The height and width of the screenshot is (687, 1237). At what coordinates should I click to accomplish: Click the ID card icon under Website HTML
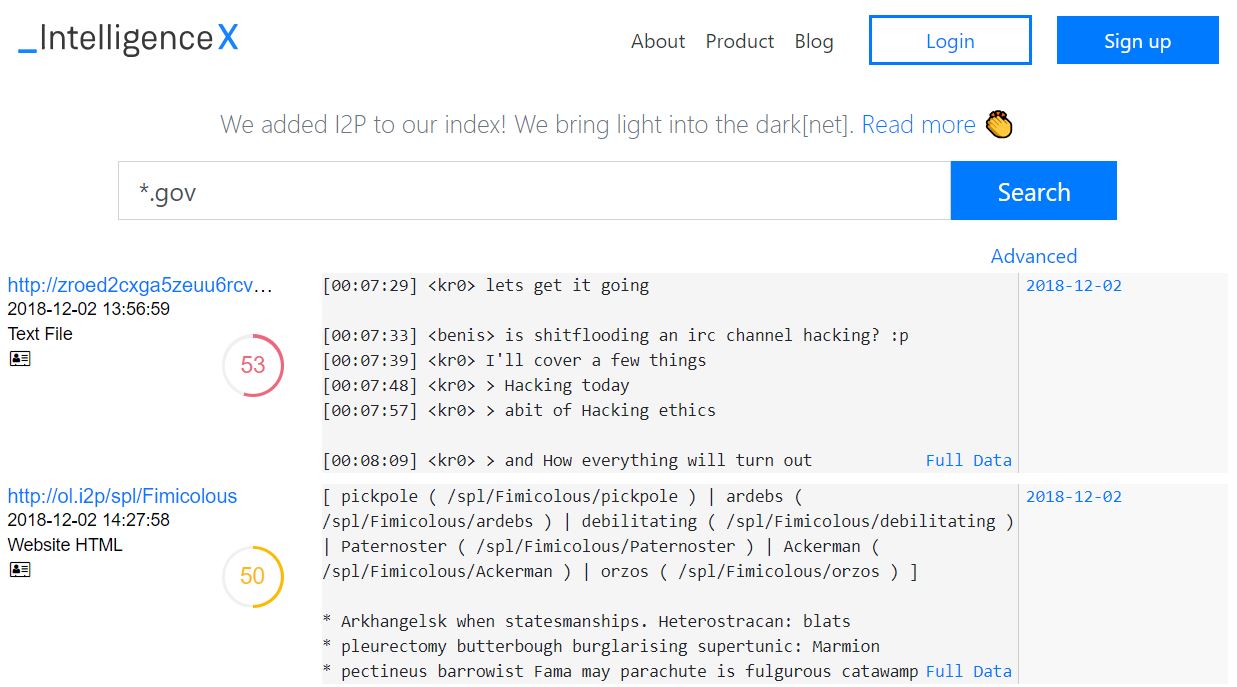20,569
